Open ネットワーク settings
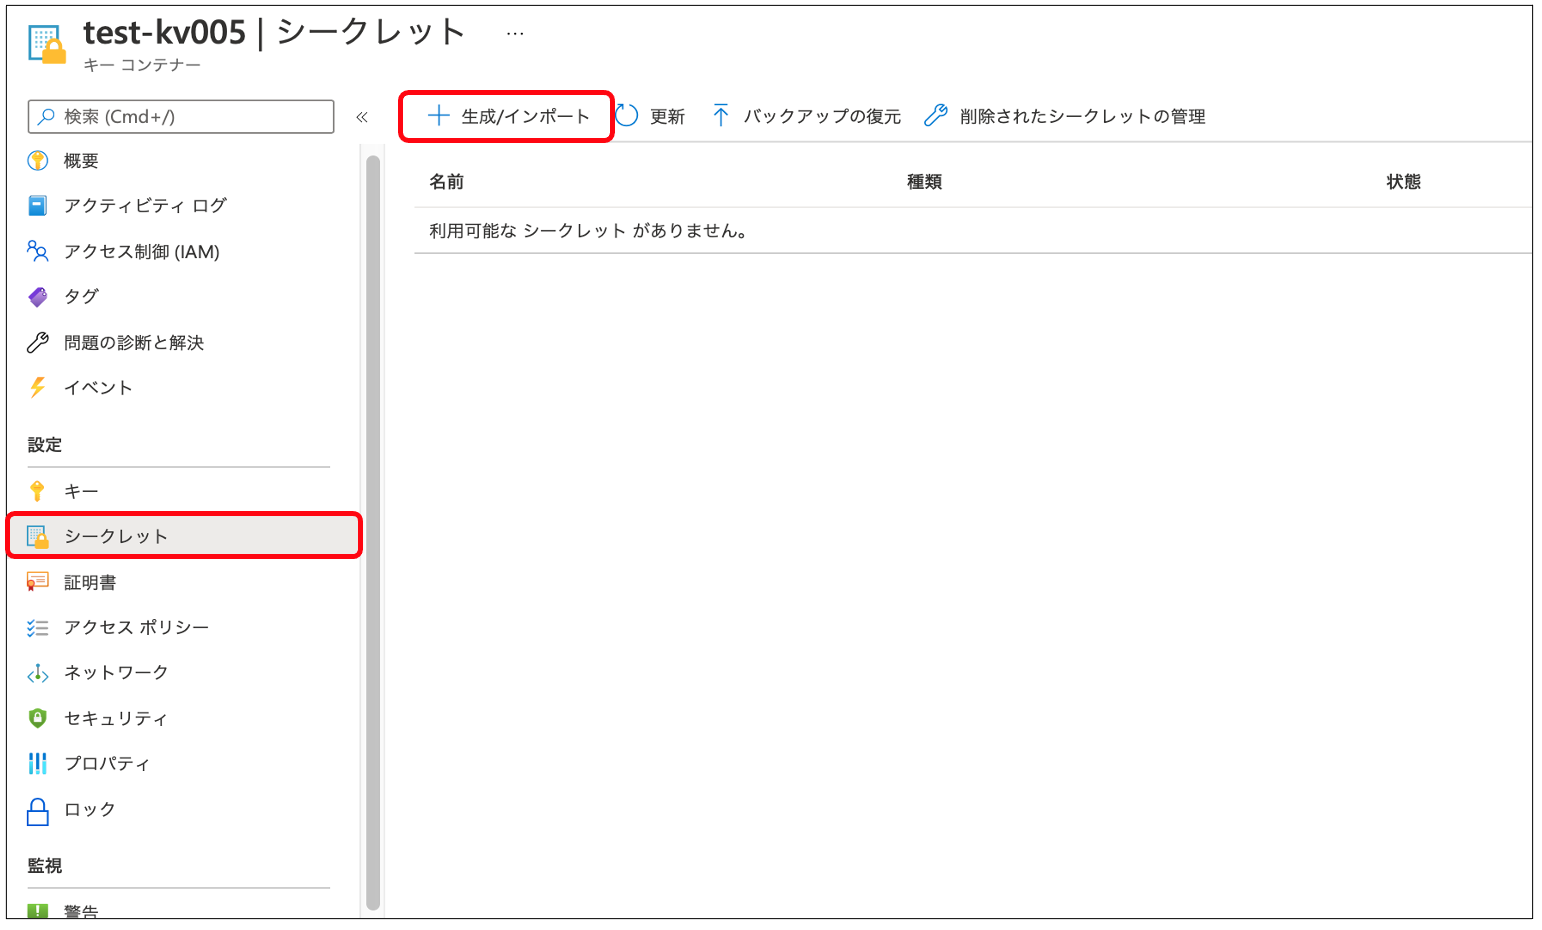 coord(116,672)
